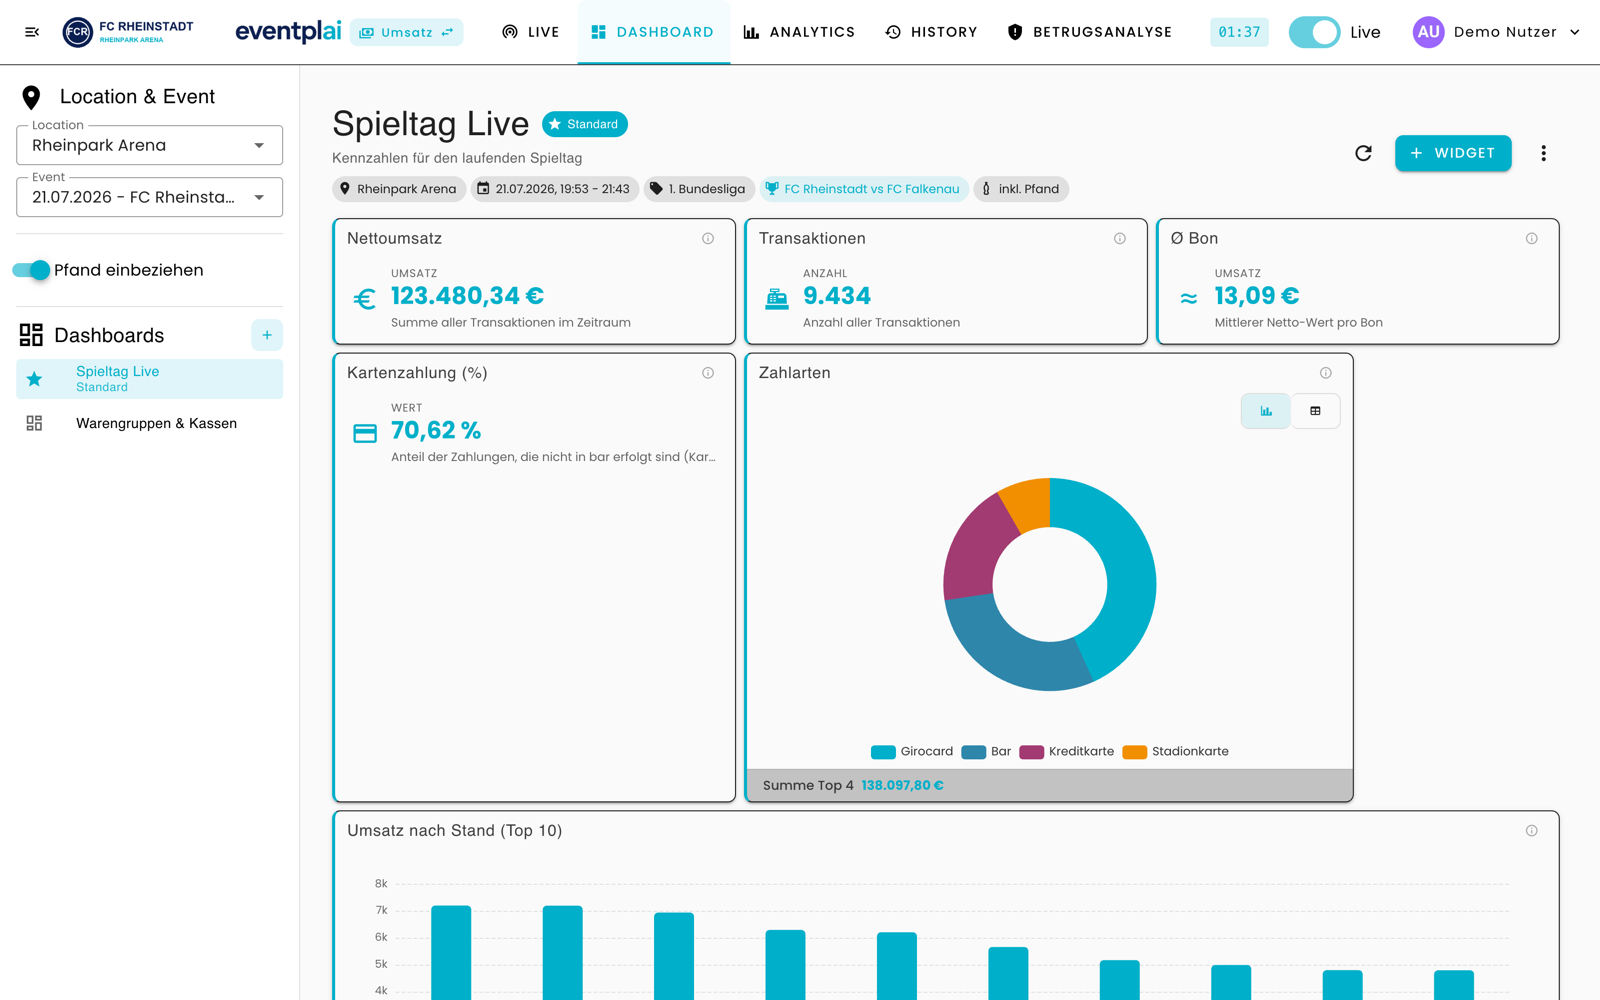
Task: Open the Location dropdown Rheinpark Arena
Action: click(149, 145)
